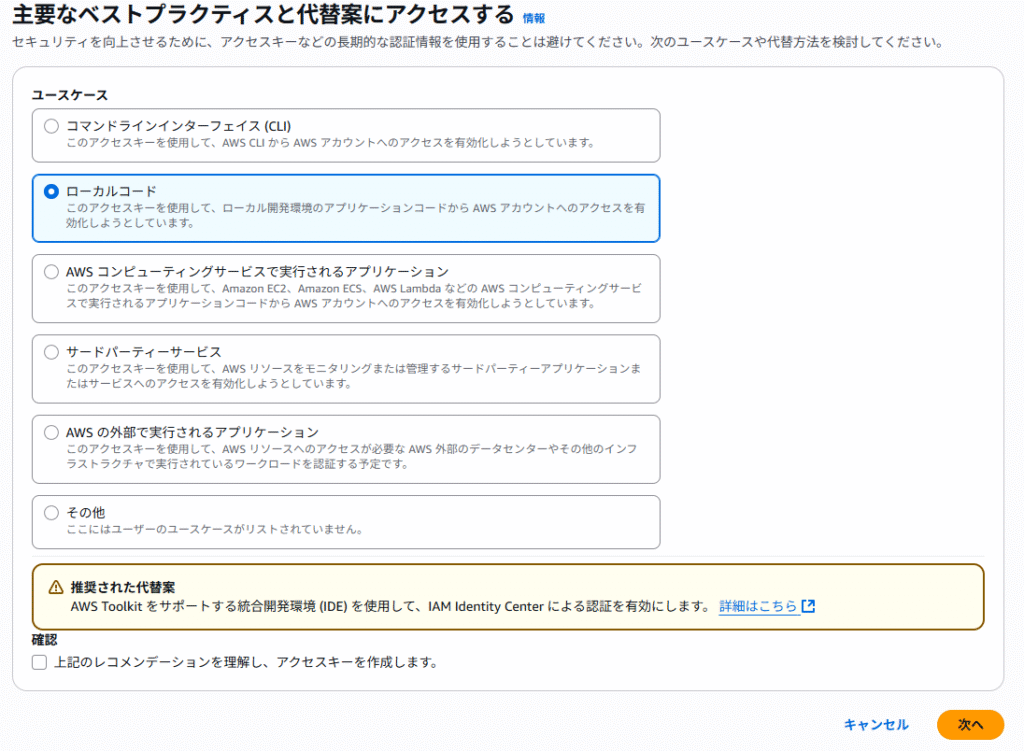Choose AWS コンピューティングサービスで実行されるアプリケーション radio
1024x751 pixels.
[x=51, y=272]
